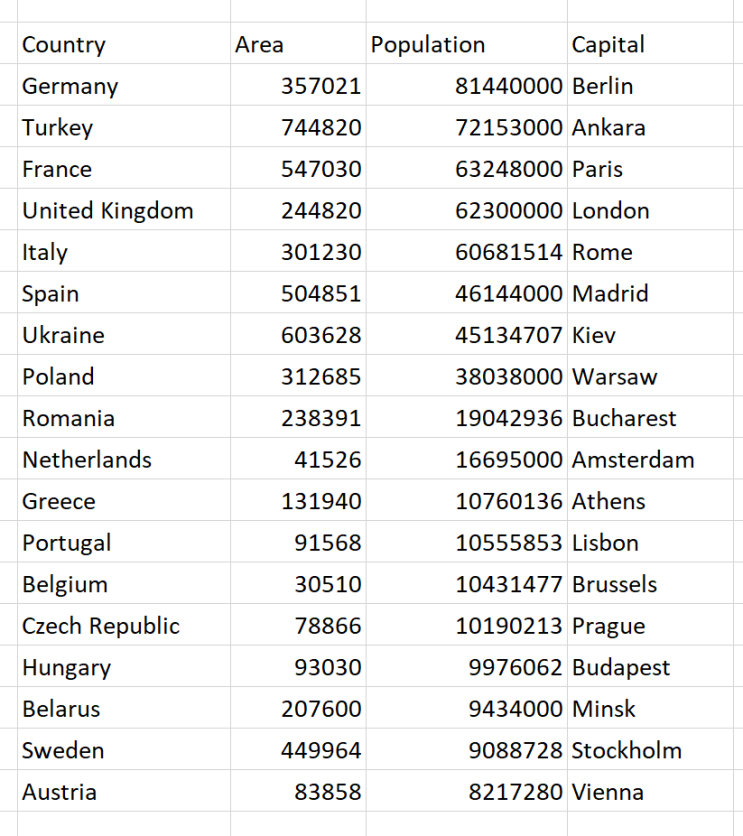Viewport: 743px width, 836px height.
Task: Select the Czech Republic cell
Action: pos(101,626)
